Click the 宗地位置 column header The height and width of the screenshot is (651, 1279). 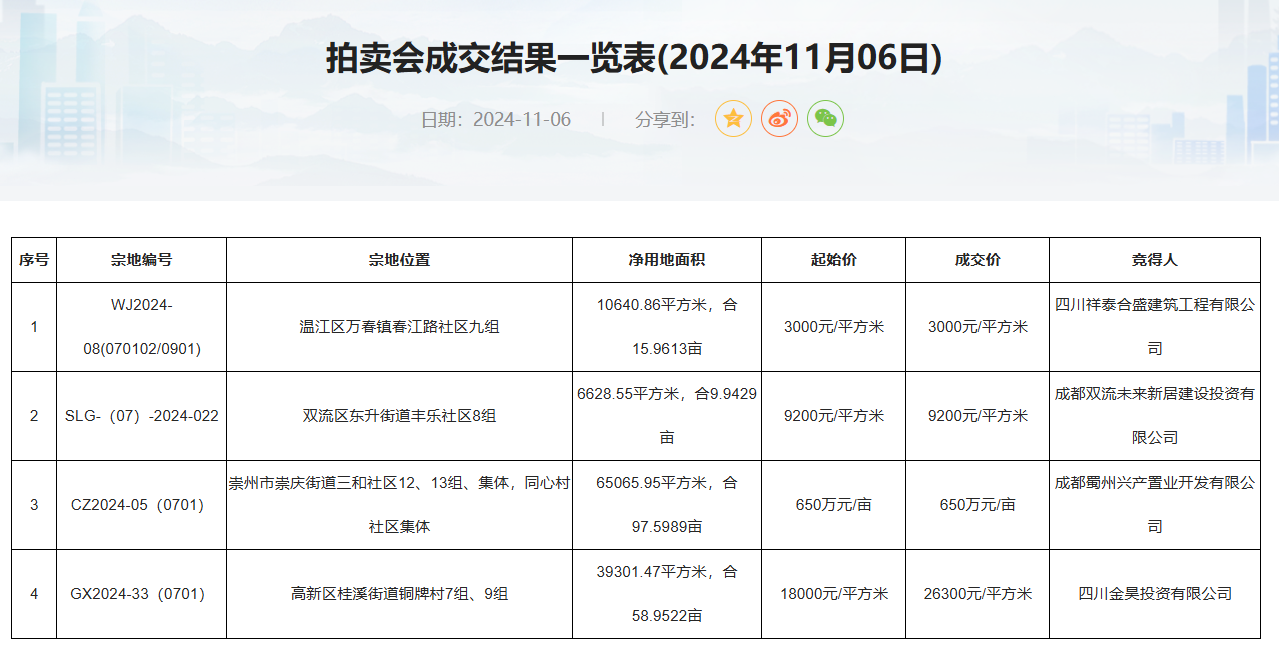pyautogui.click(x=399, y=260)
